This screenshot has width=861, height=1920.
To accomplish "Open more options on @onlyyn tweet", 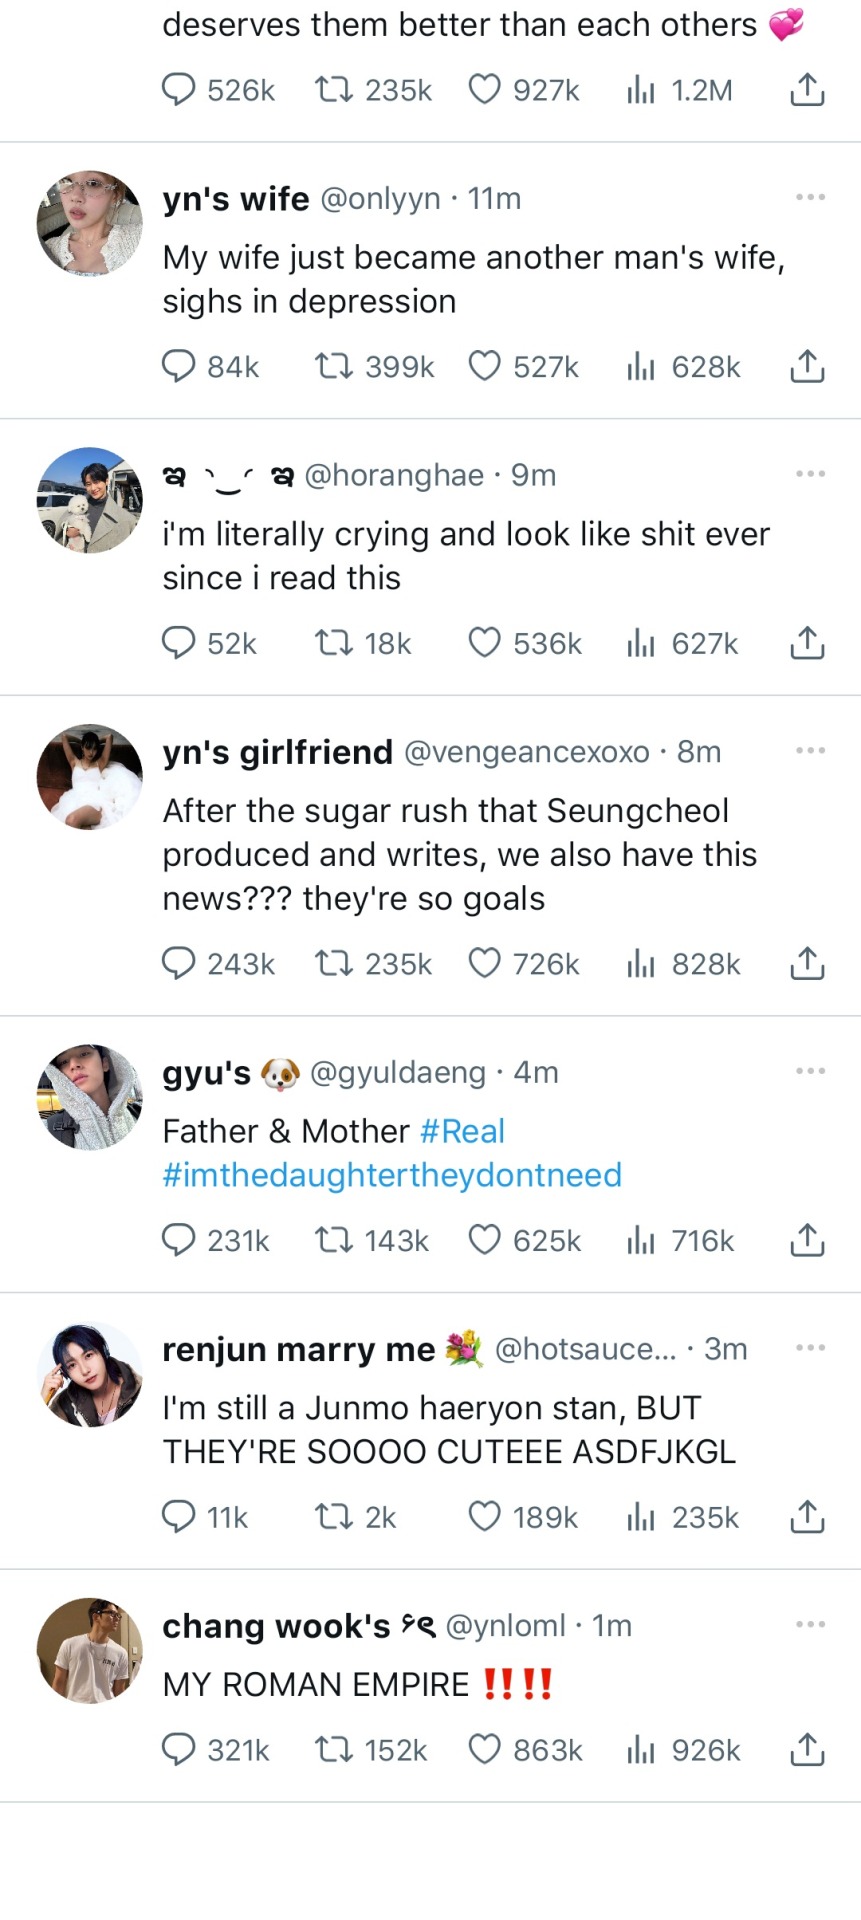I will (810, 197).
